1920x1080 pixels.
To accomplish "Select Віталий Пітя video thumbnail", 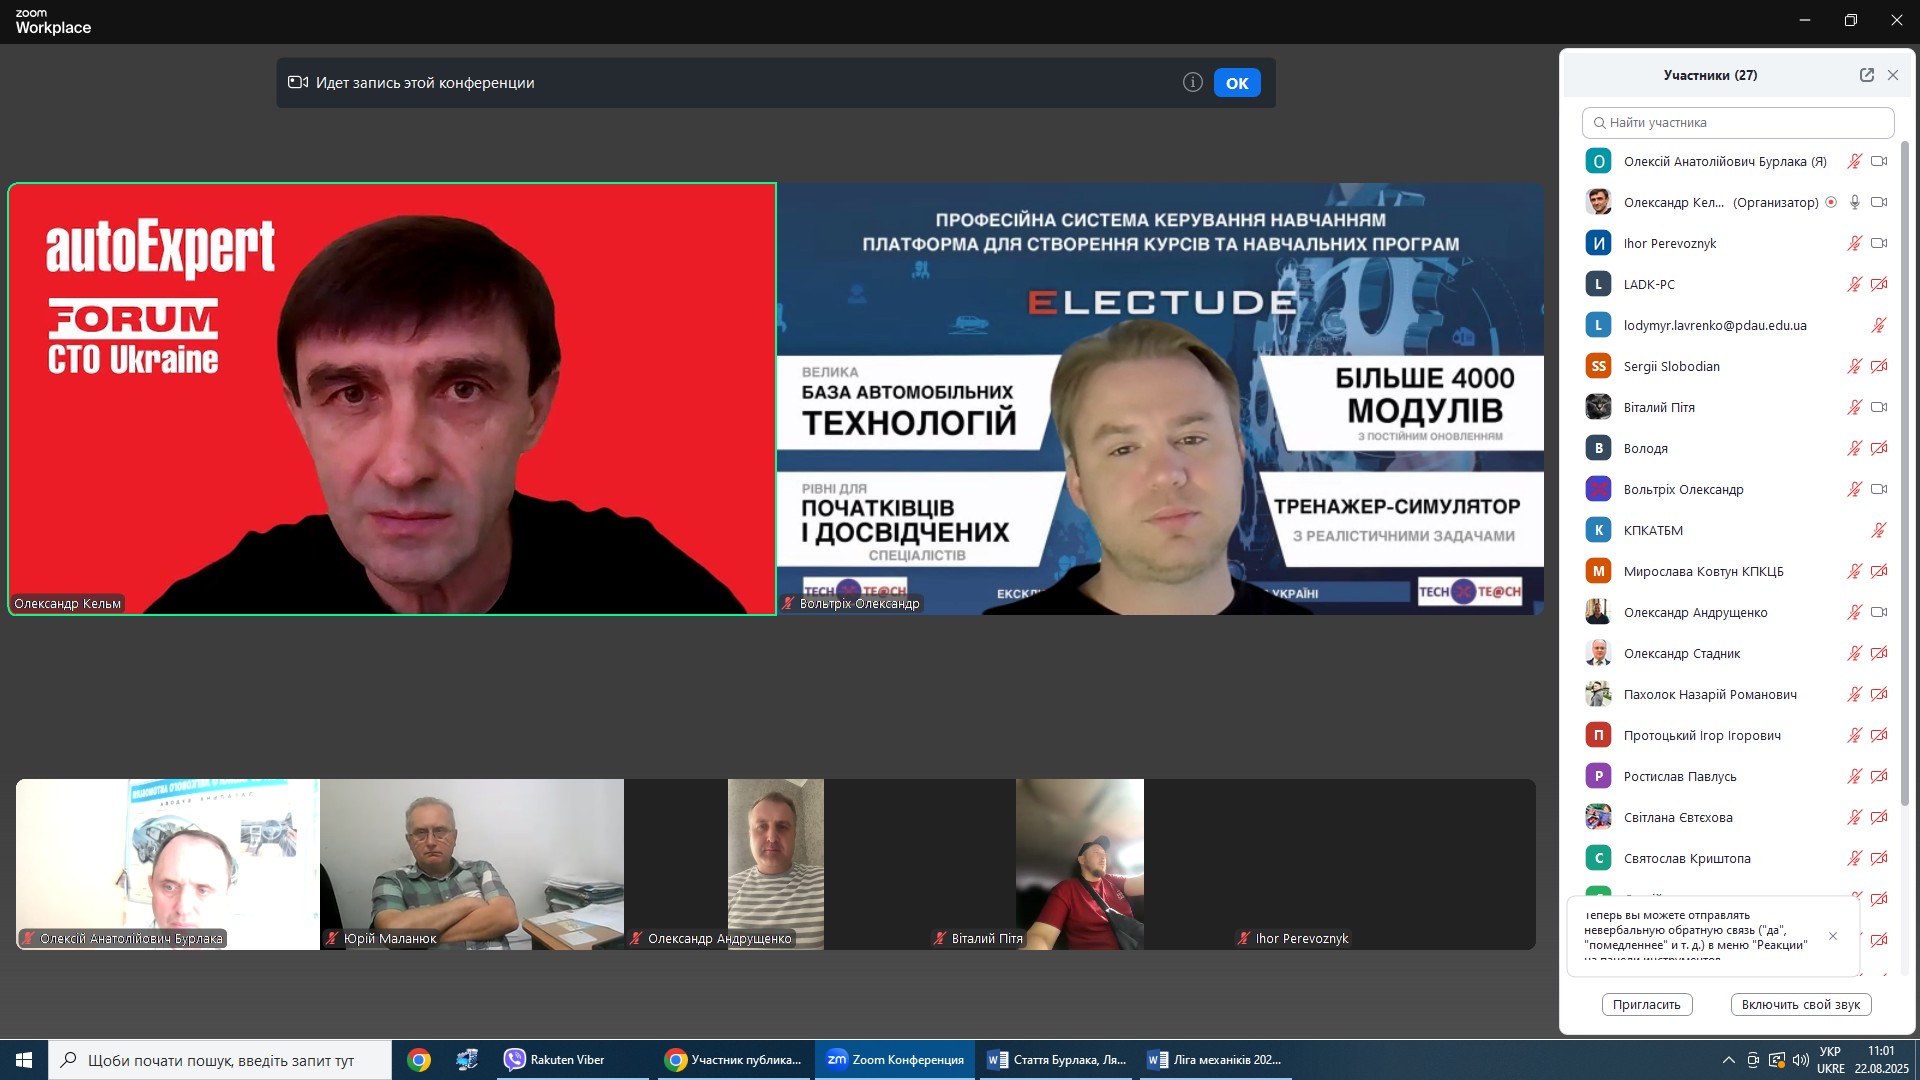I will [1080, 864].
